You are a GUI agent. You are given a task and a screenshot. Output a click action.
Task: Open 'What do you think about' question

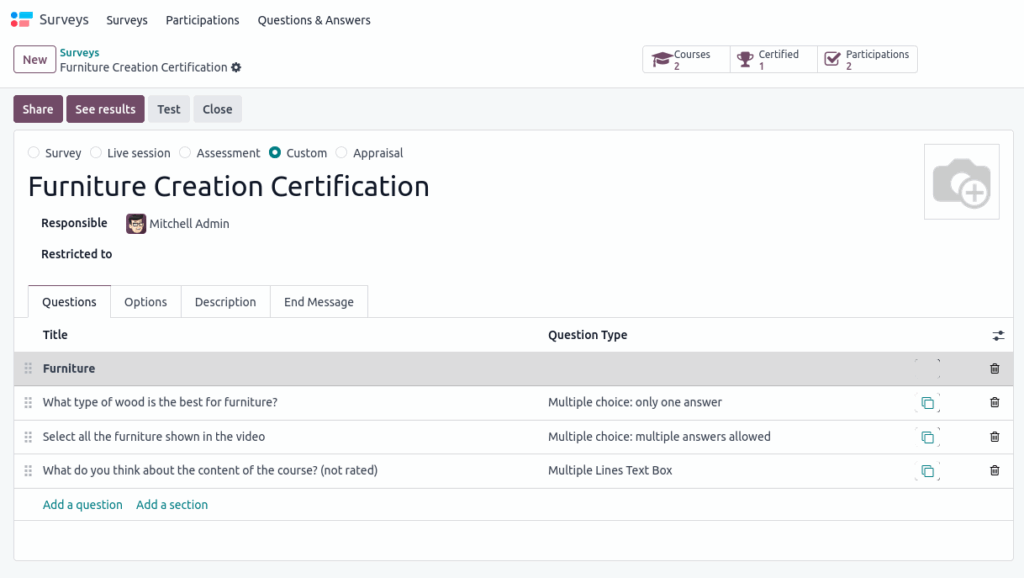pos(210,470)
